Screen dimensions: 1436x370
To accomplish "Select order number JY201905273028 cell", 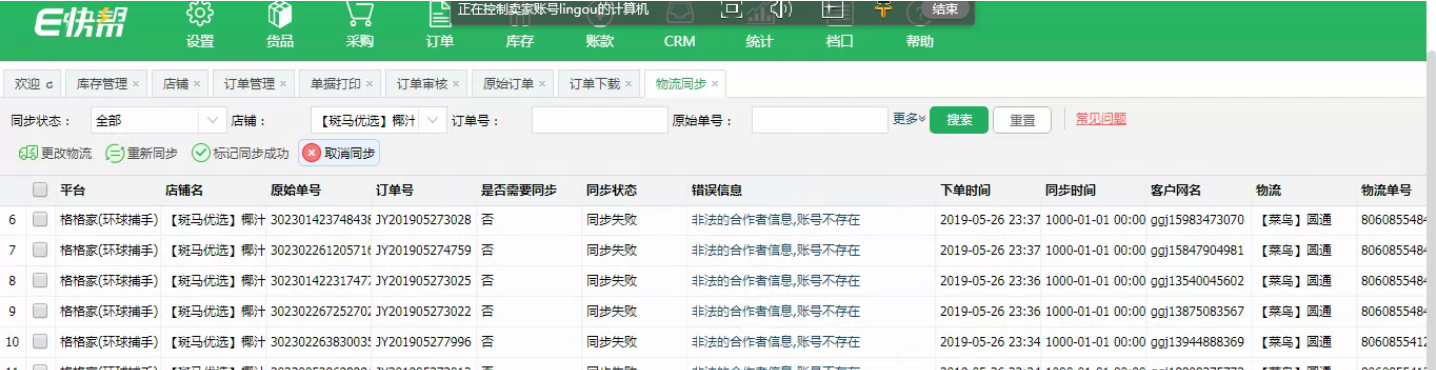I will click(423, 219).
